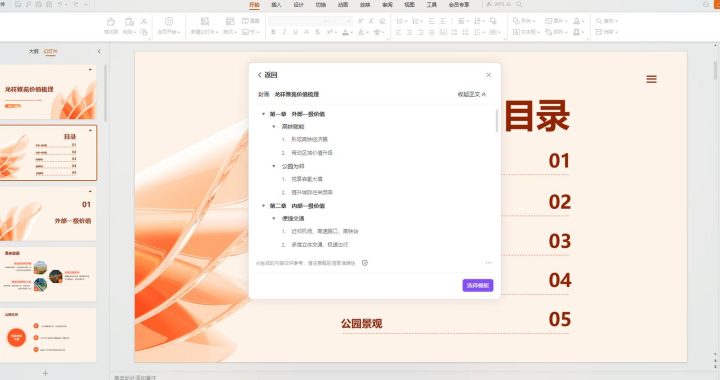
Task: Click number 03 in the contents list
Action: (560, 241)
